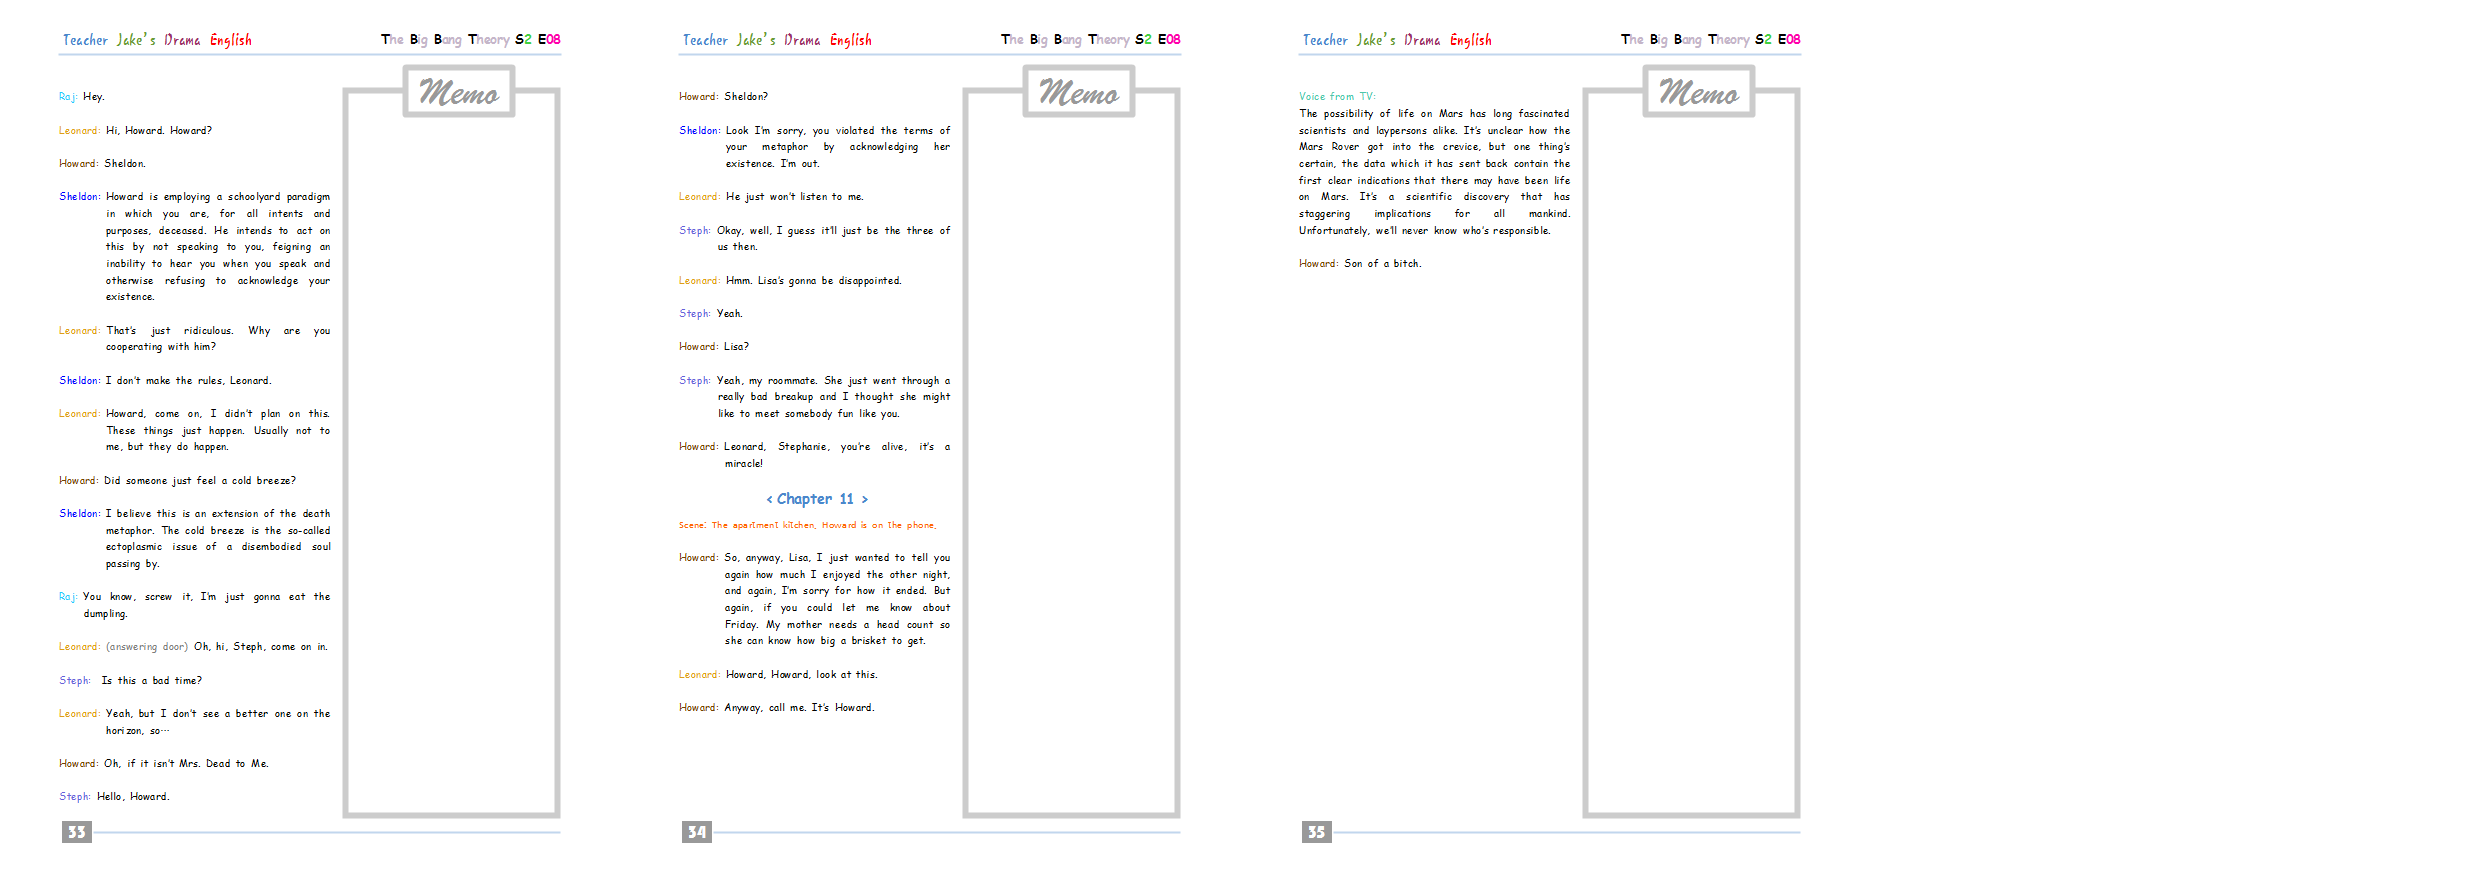The height and width of the screenshot is (885, 2474).
Task: Click the line 'Leonard: Hi, Howard. Howard?'
Action: [135, 131]
